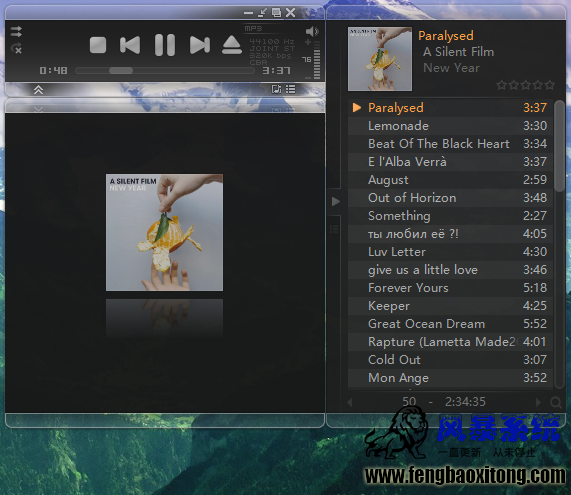
Task: Pause the current song
Action: click(165, 45)
